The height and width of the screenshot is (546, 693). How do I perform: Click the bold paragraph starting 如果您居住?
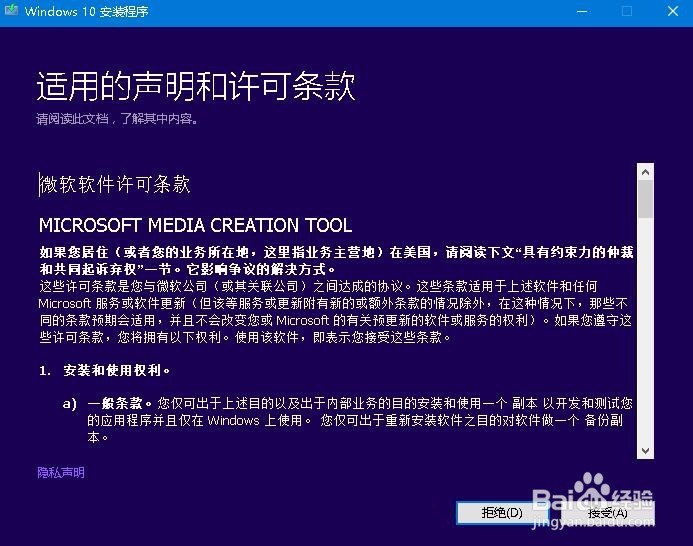point(336,260)
